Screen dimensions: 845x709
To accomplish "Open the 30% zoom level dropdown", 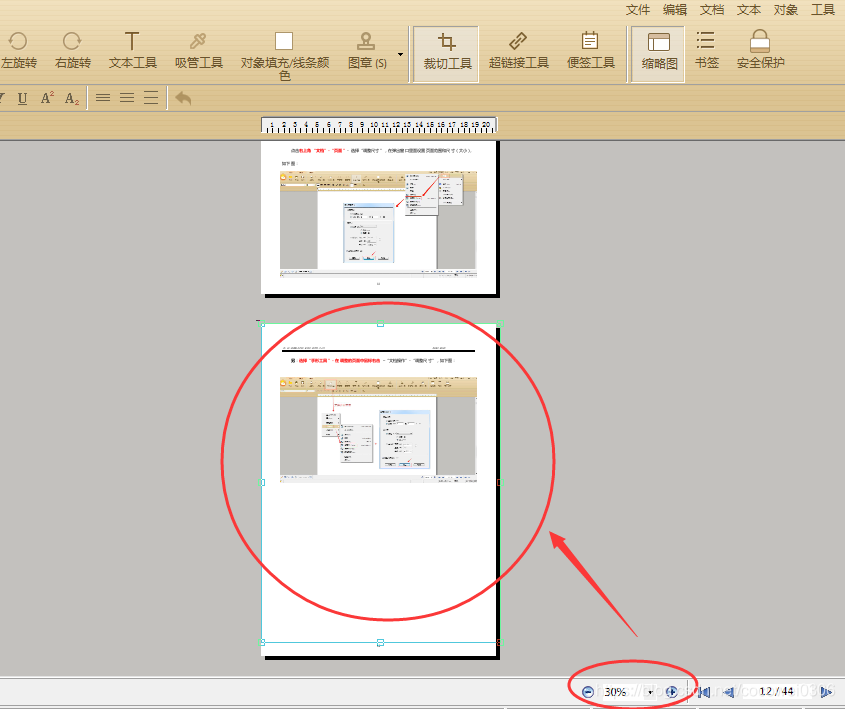I will 650,692.
